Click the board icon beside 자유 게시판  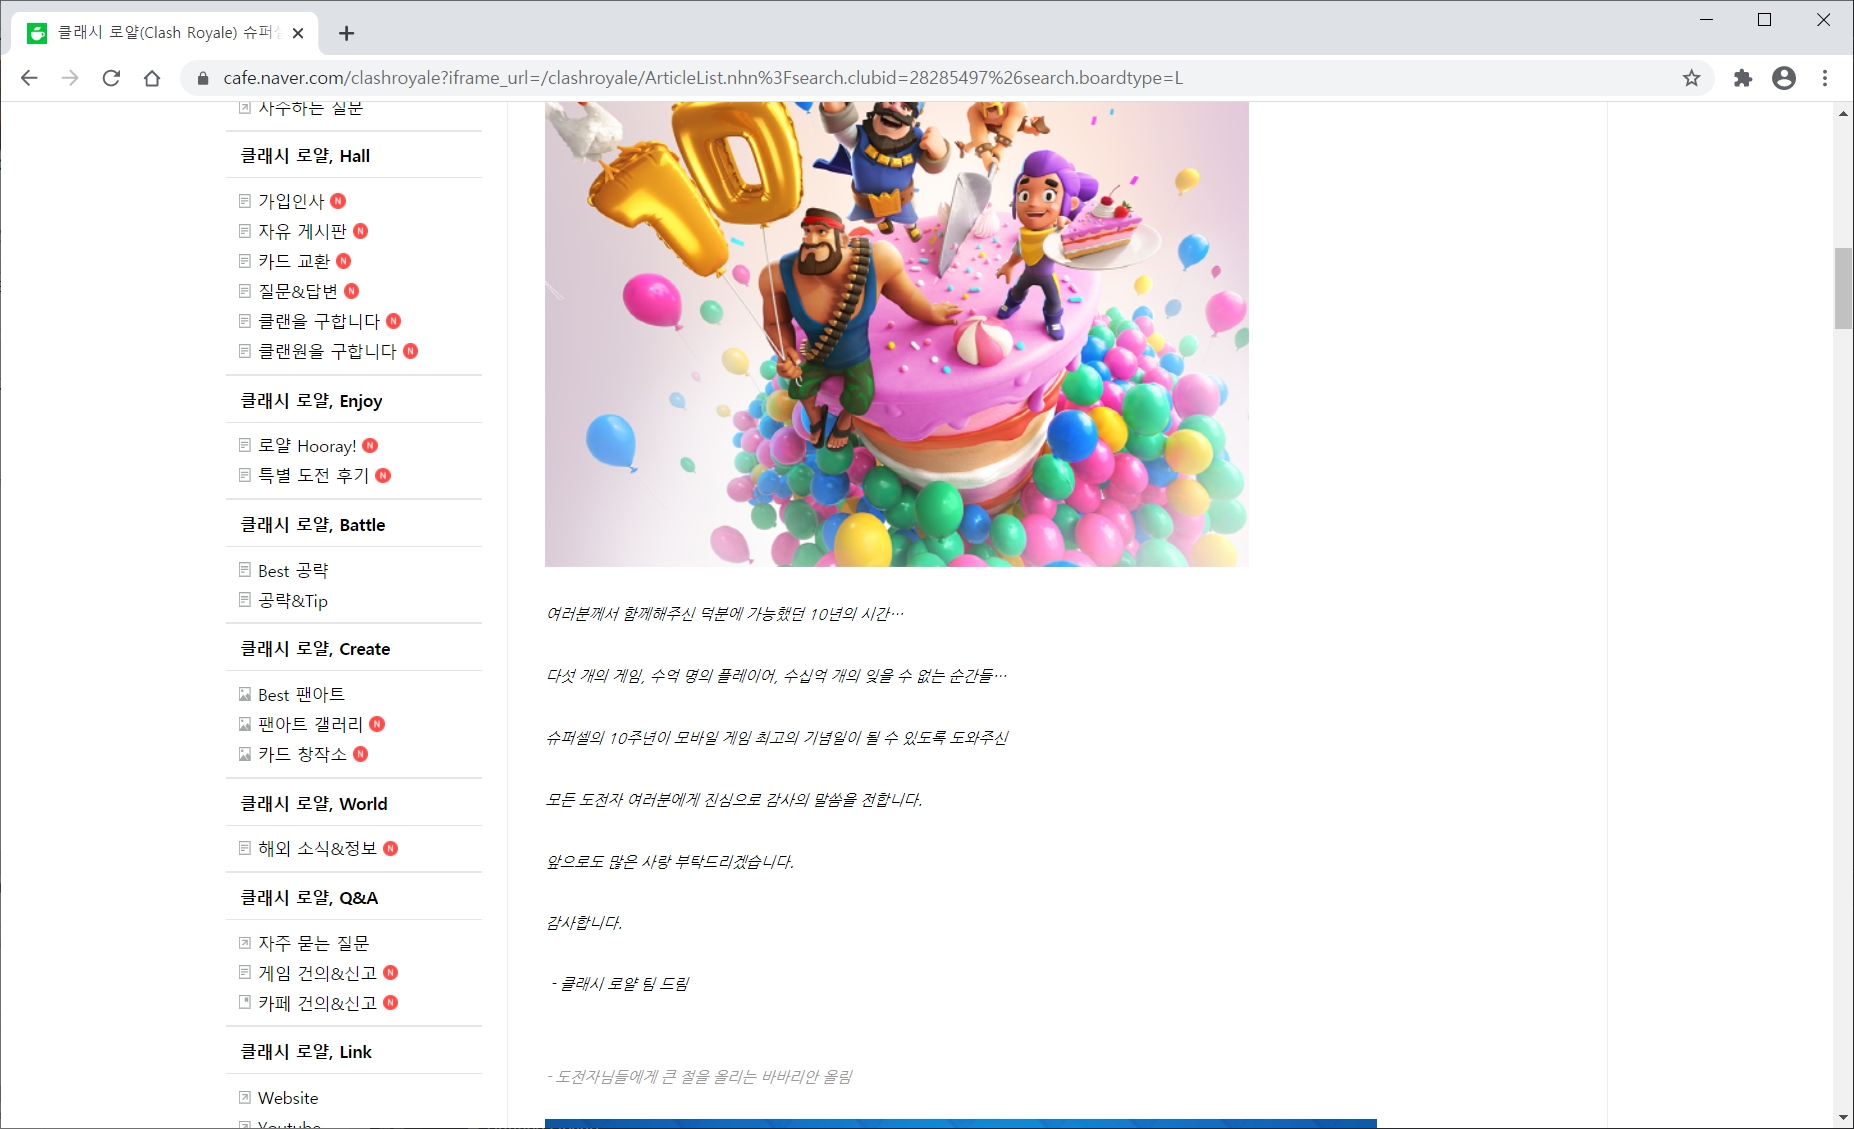click(245, 231)
